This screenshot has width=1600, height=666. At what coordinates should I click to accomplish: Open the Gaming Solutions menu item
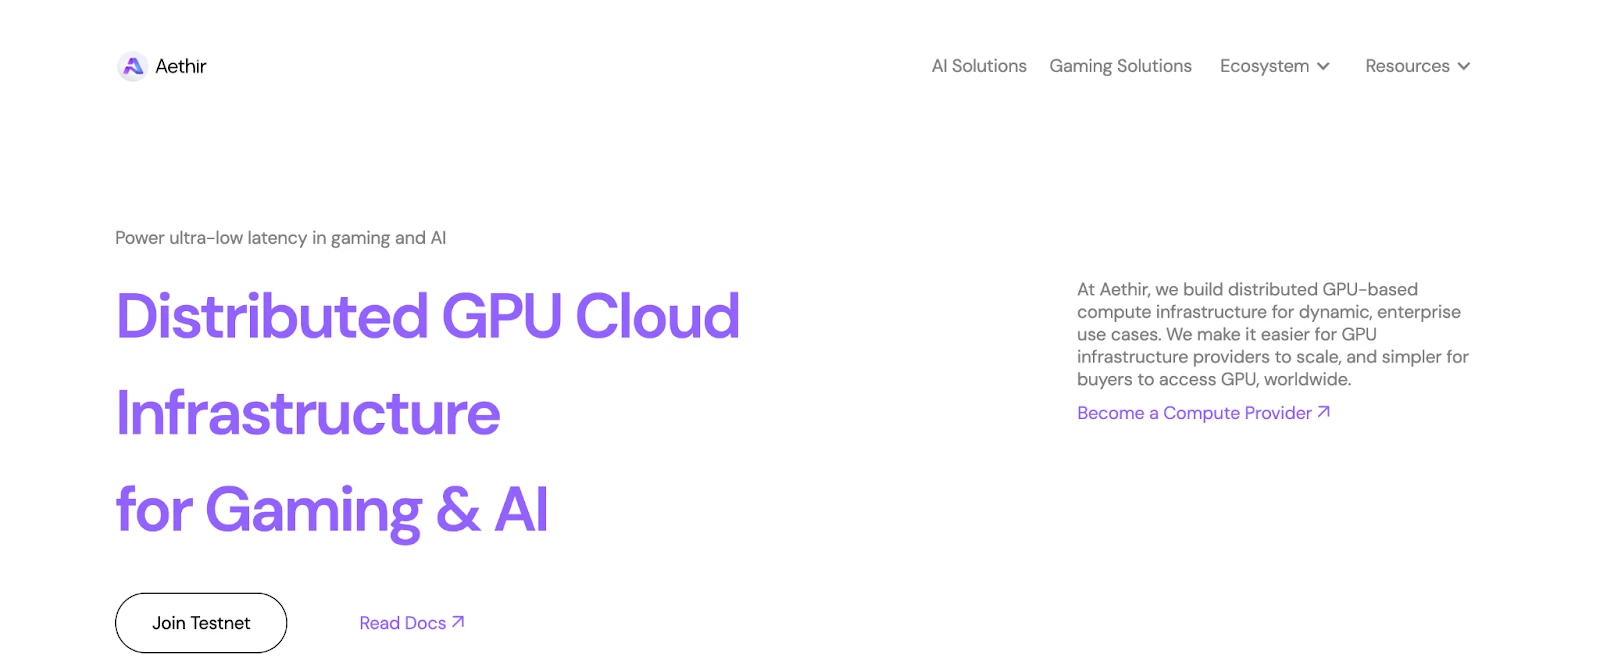(x=1120, y=66)
